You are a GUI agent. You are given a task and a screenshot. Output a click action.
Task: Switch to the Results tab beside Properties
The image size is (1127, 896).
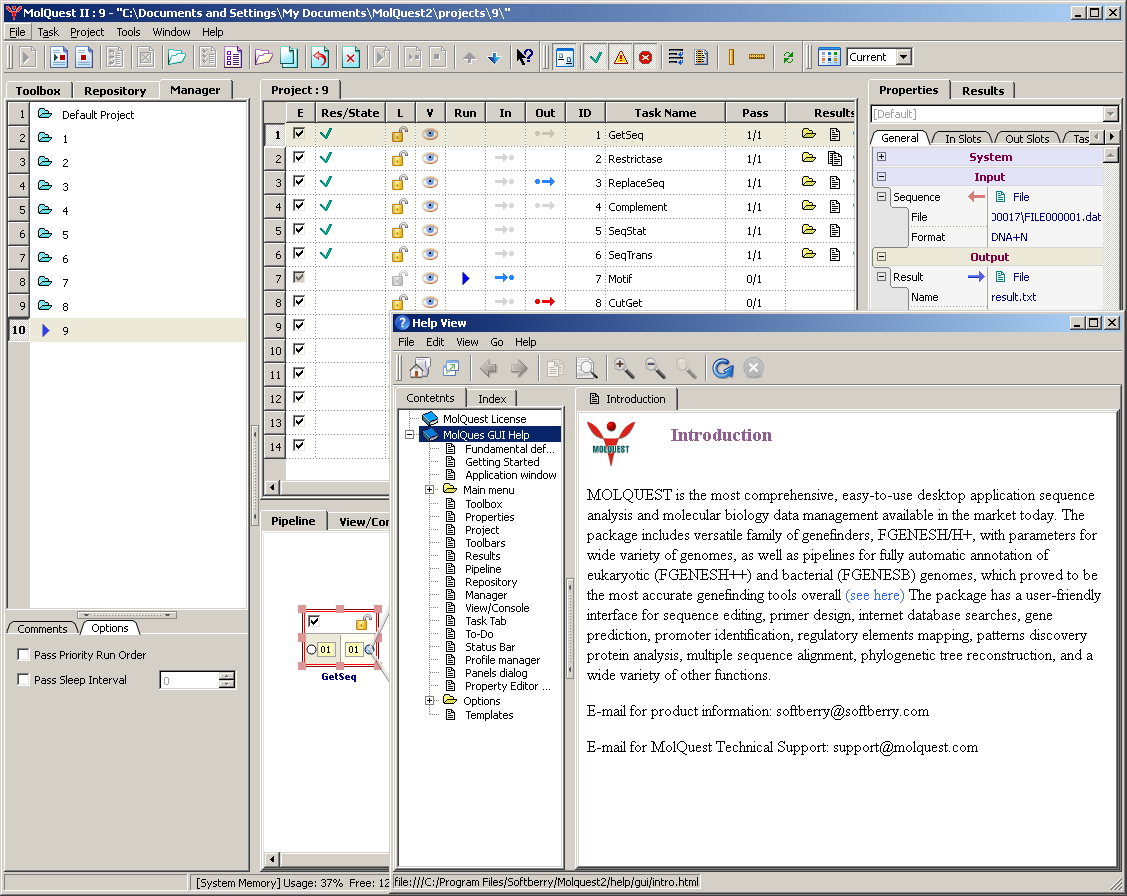983,91
